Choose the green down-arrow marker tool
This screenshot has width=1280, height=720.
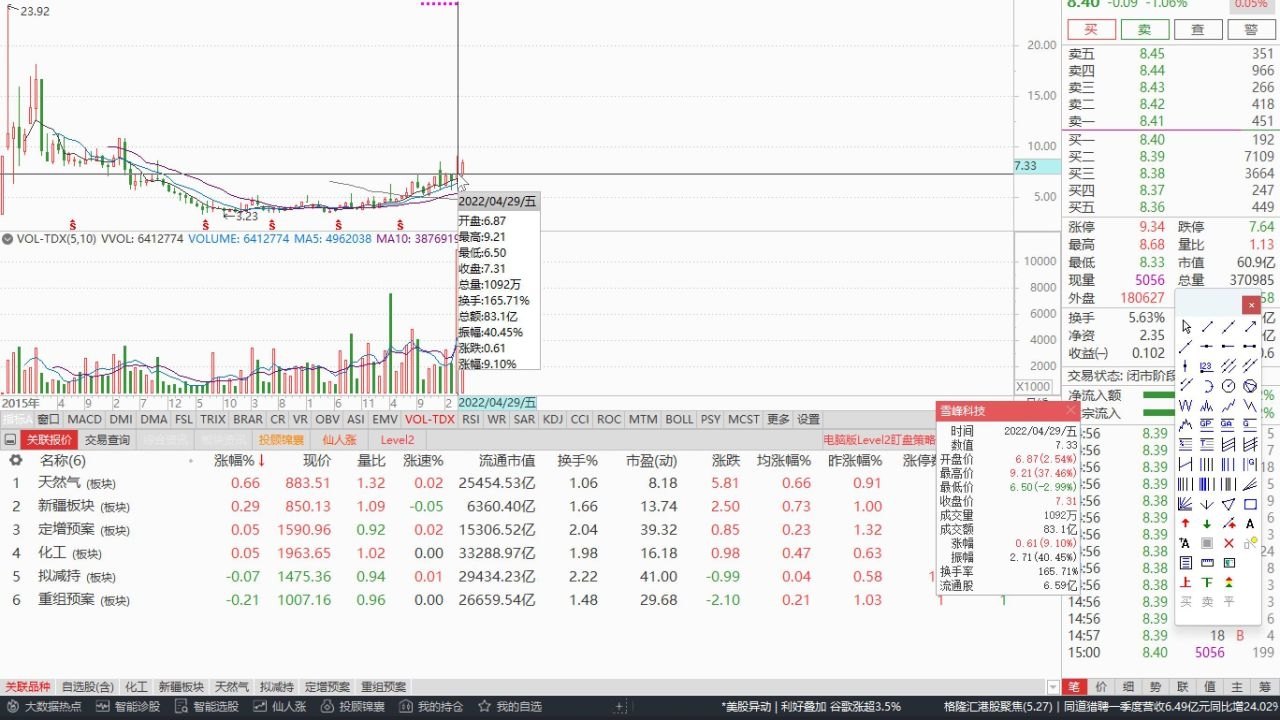click(x=1207, y=523)
